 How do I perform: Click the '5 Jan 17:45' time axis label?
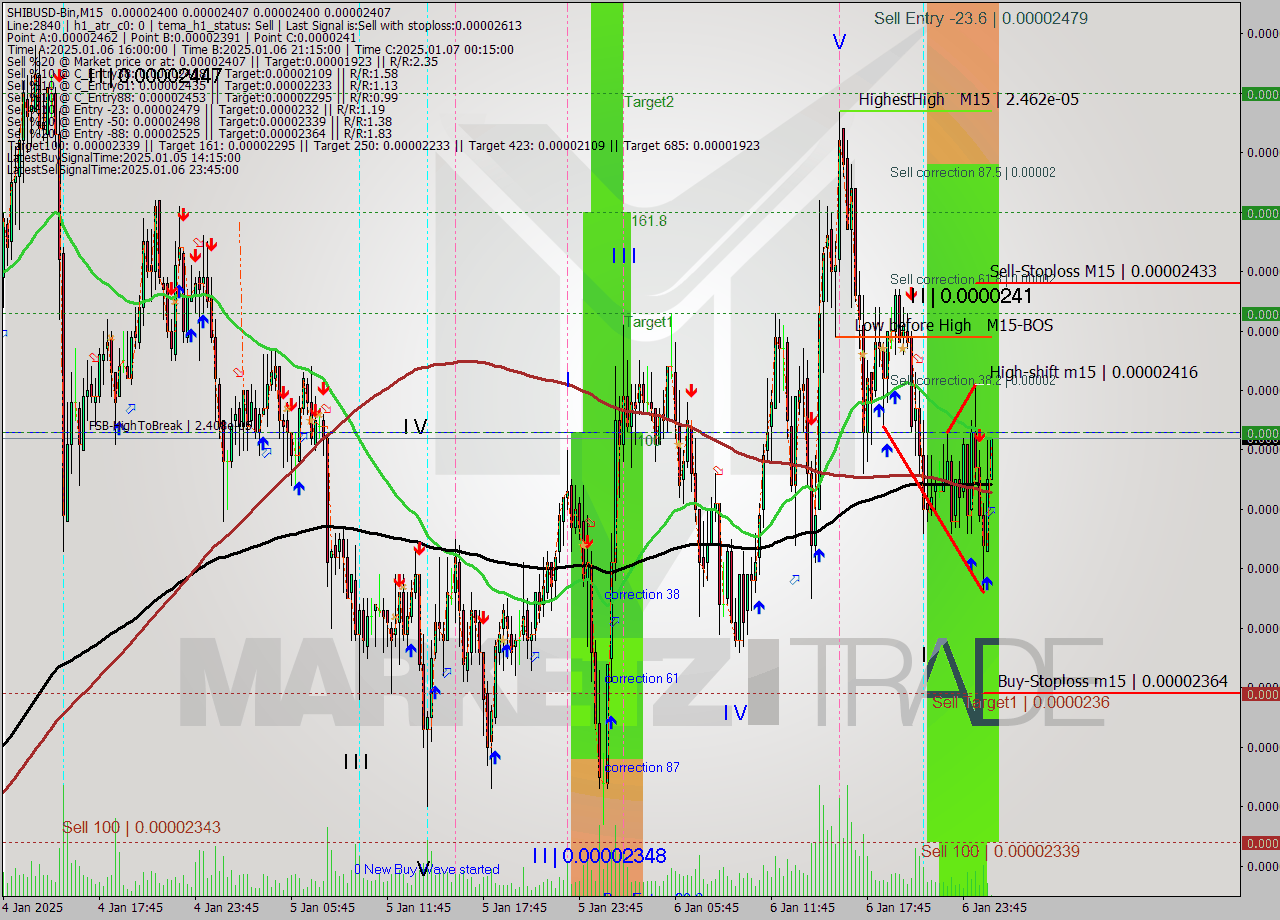coord(515,908)
